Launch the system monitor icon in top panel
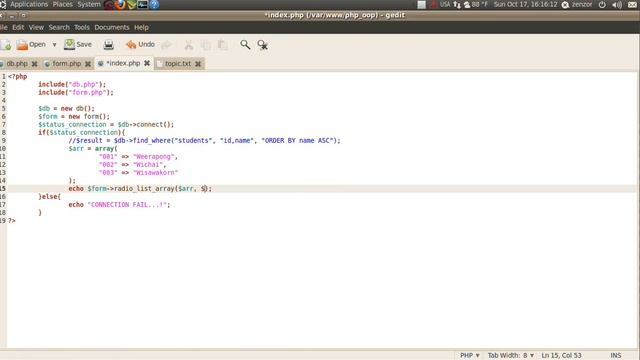 tap(142, 4)
